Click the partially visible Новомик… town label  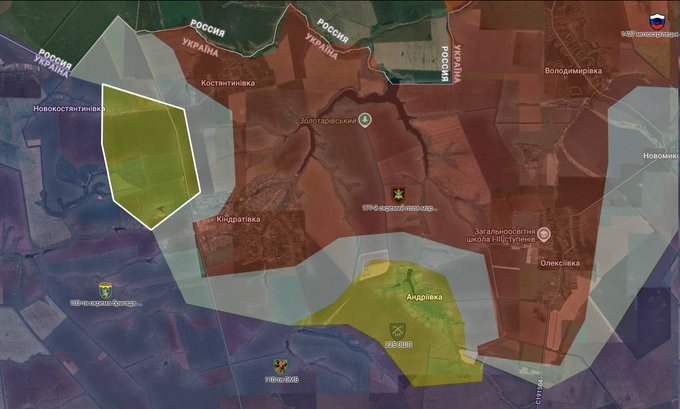pyautogui.click(x=660, y=156)
